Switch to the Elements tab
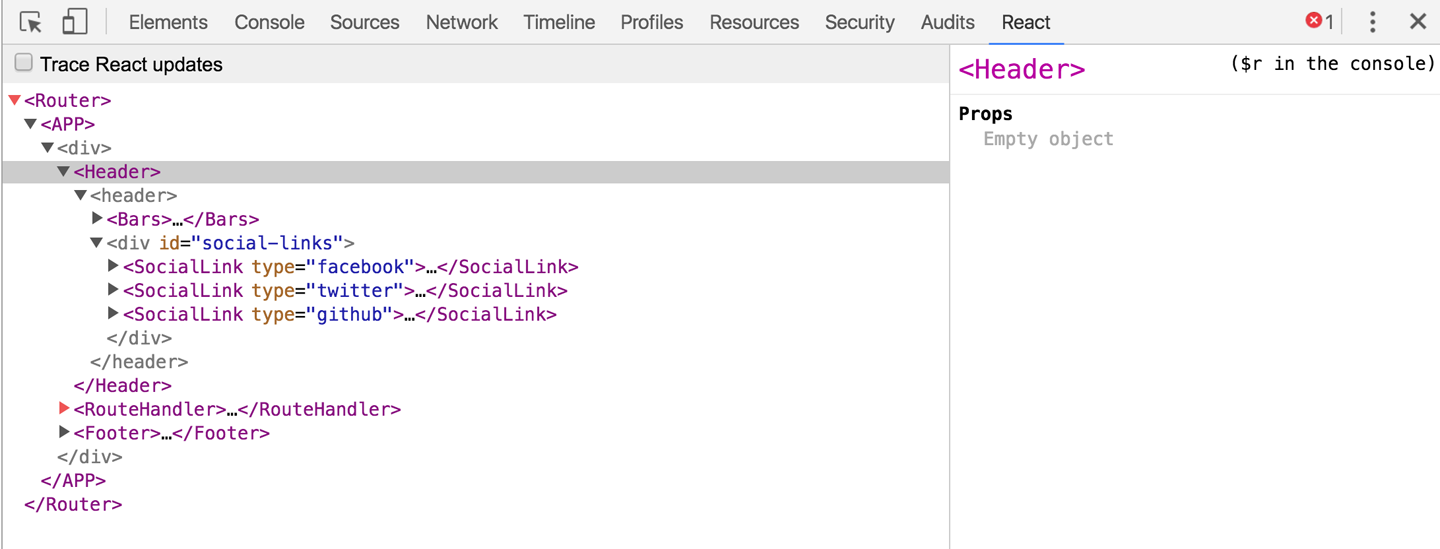The width and height of the screenshot is (1440, 549). coord(168,22)
